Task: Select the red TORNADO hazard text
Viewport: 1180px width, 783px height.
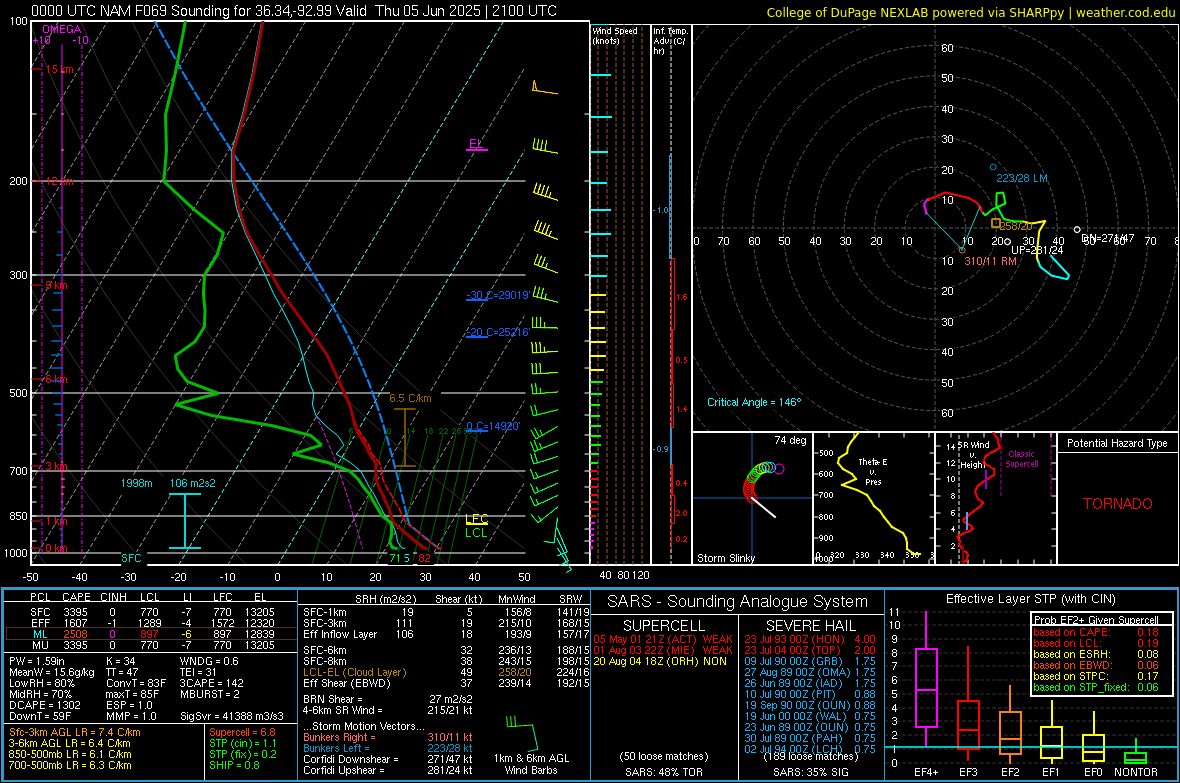Action: 1118,504
